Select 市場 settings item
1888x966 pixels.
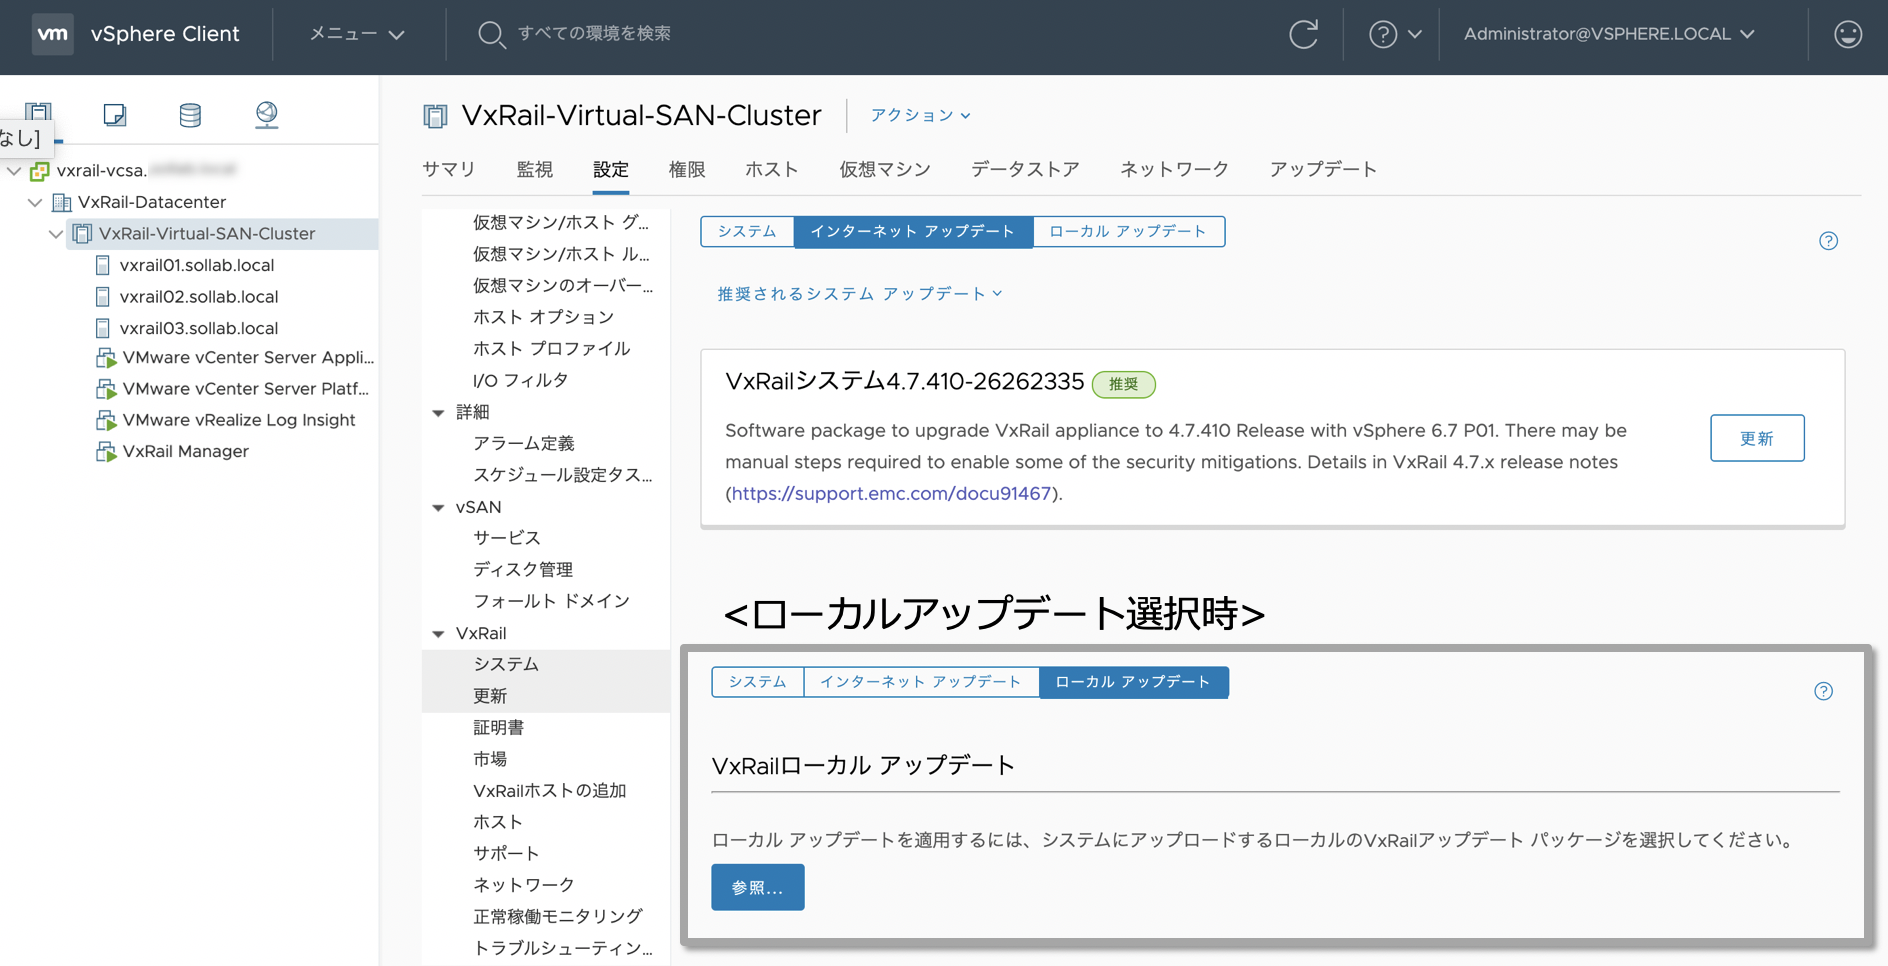click(490, 759)
